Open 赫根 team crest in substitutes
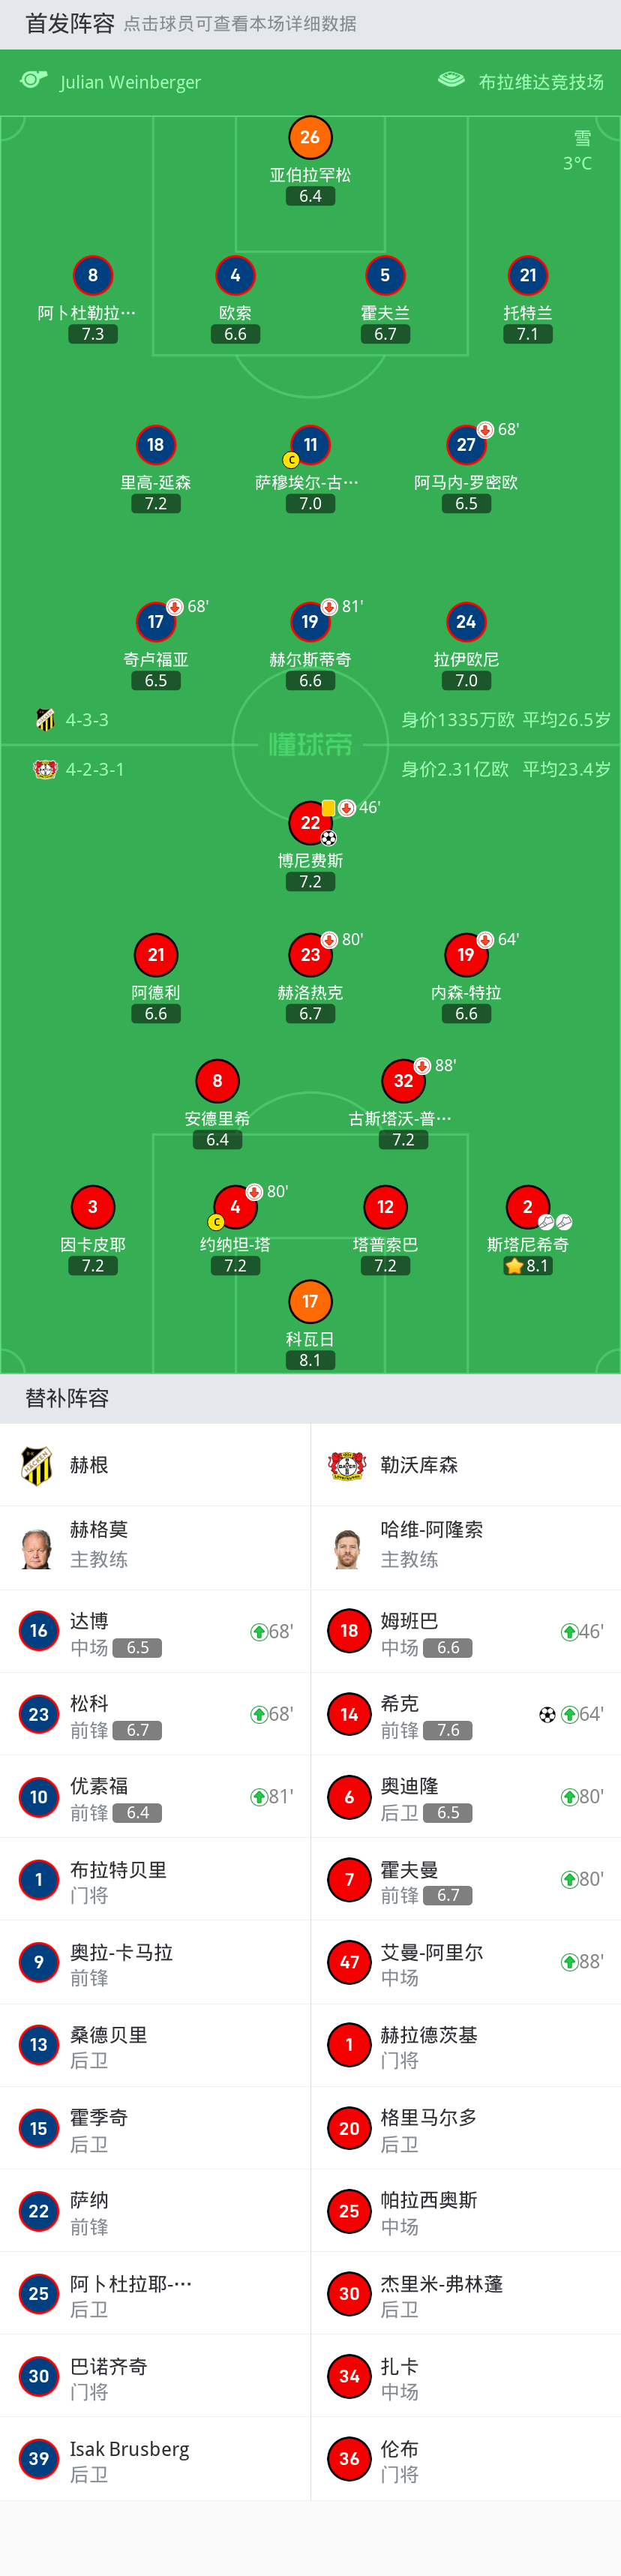The height and width of the screenshot is (2576, 621). (x=38, y=1465)
